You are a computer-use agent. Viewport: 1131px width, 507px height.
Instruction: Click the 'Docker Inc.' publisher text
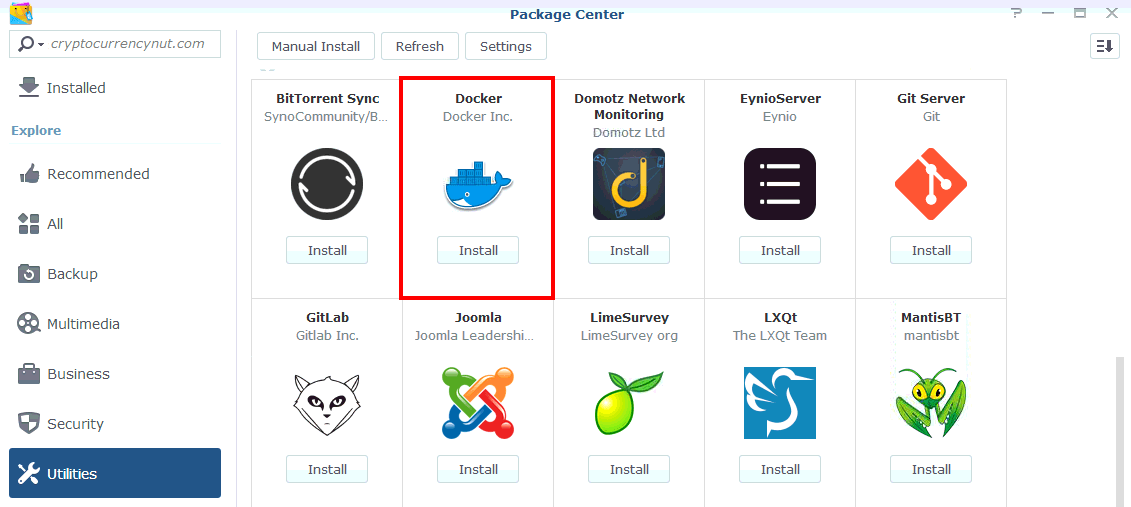point(478,116)
